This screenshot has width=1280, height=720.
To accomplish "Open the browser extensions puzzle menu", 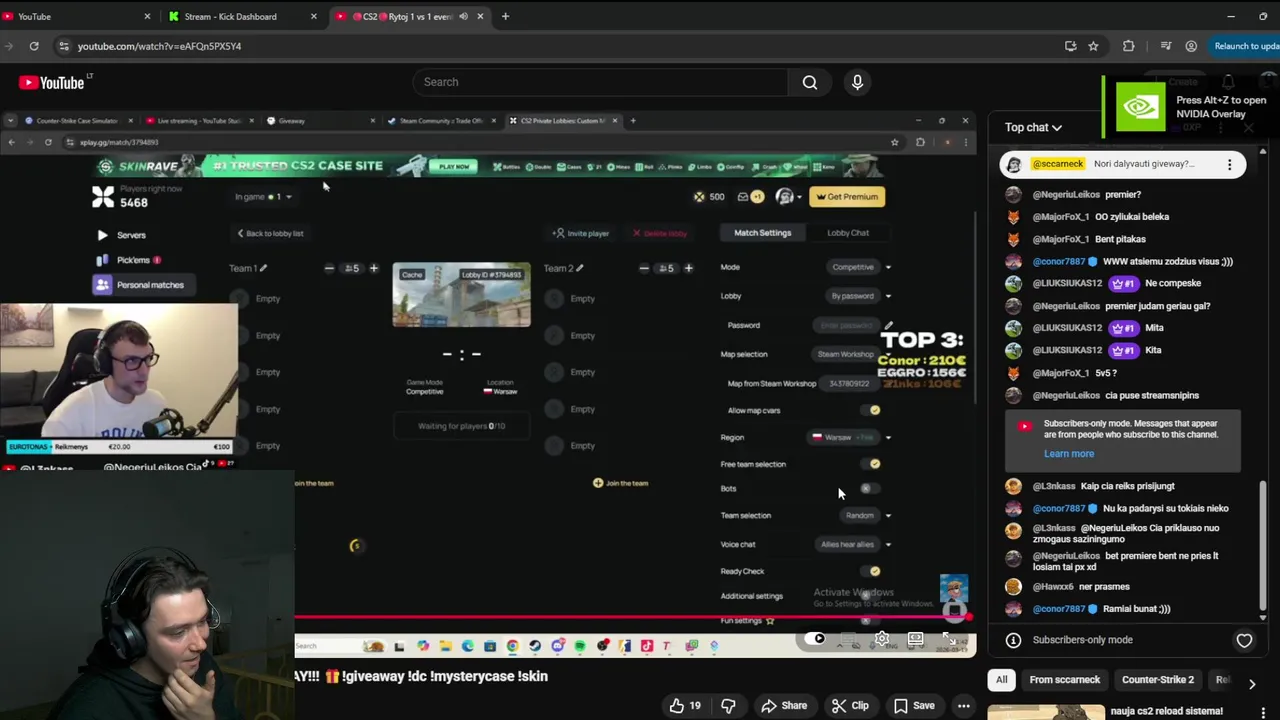I will pyautogui.click(x=1129, y=46).
